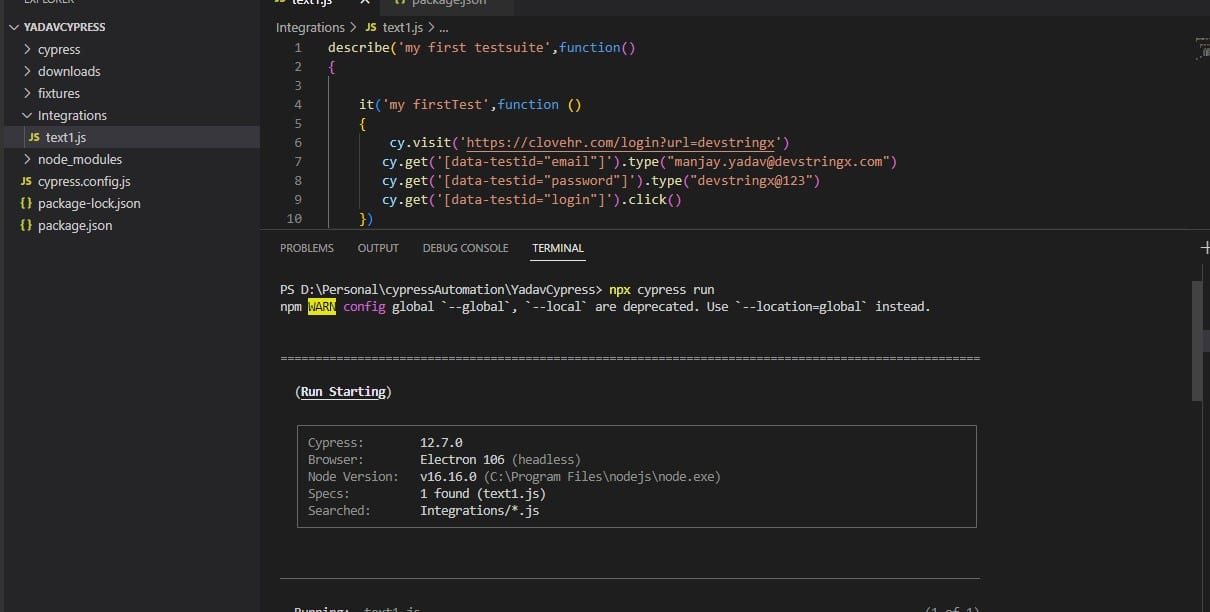Click the 'Node Version:' label in terminal
Viewport: 1210px width, 612px height.
coord(353,476)
